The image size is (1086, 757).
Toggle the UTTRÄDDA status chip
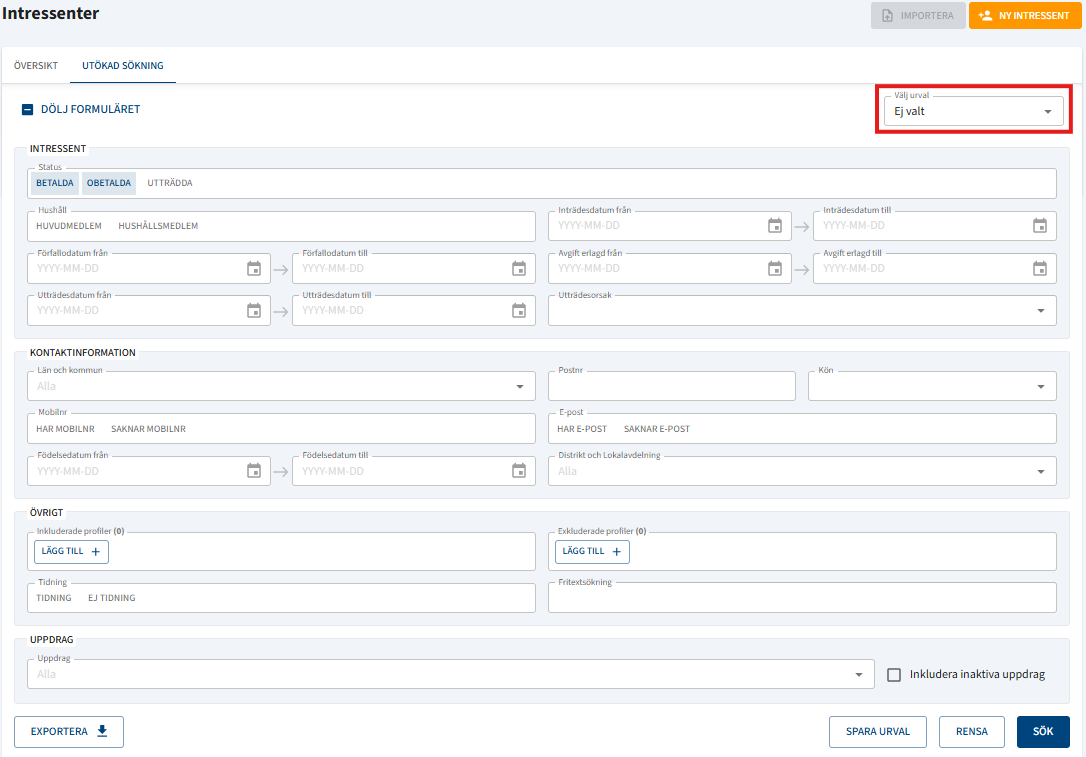pos(170,183)
